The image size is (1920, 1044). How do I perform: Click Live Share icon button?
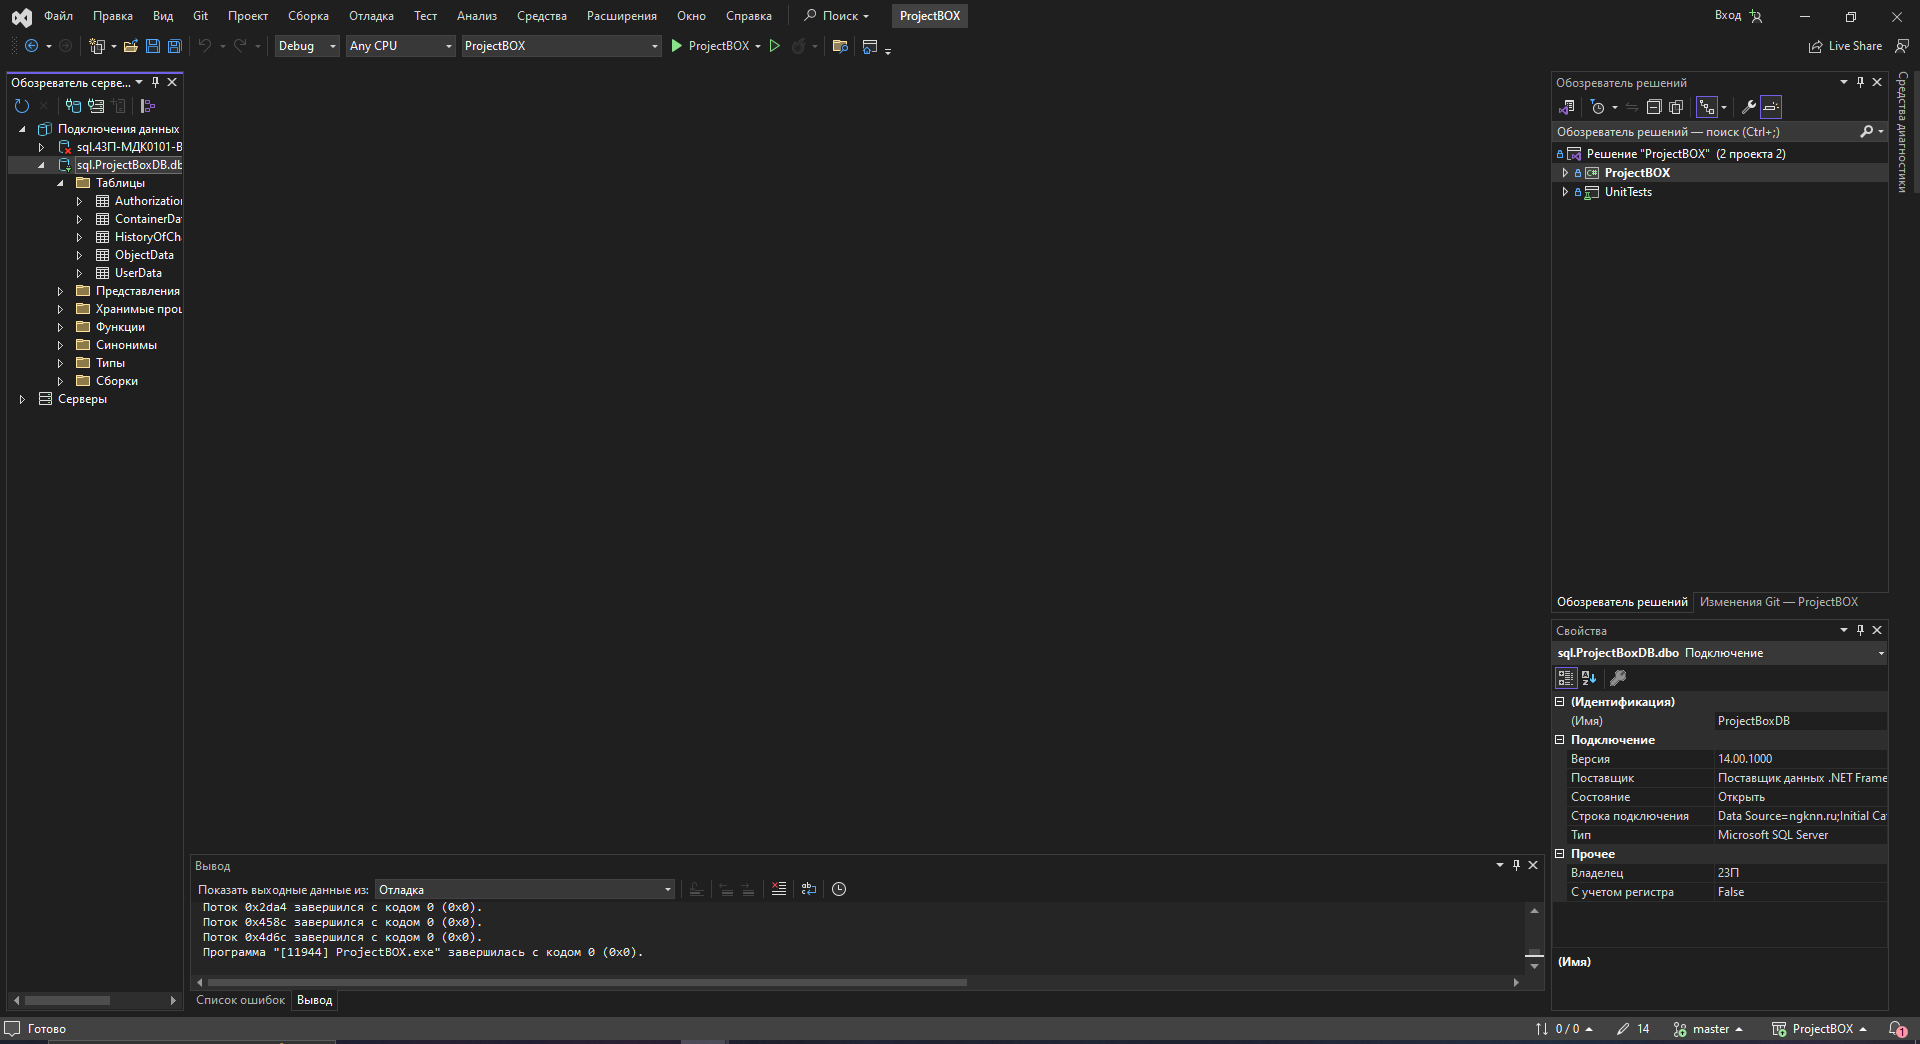[x=1845, y=46]
